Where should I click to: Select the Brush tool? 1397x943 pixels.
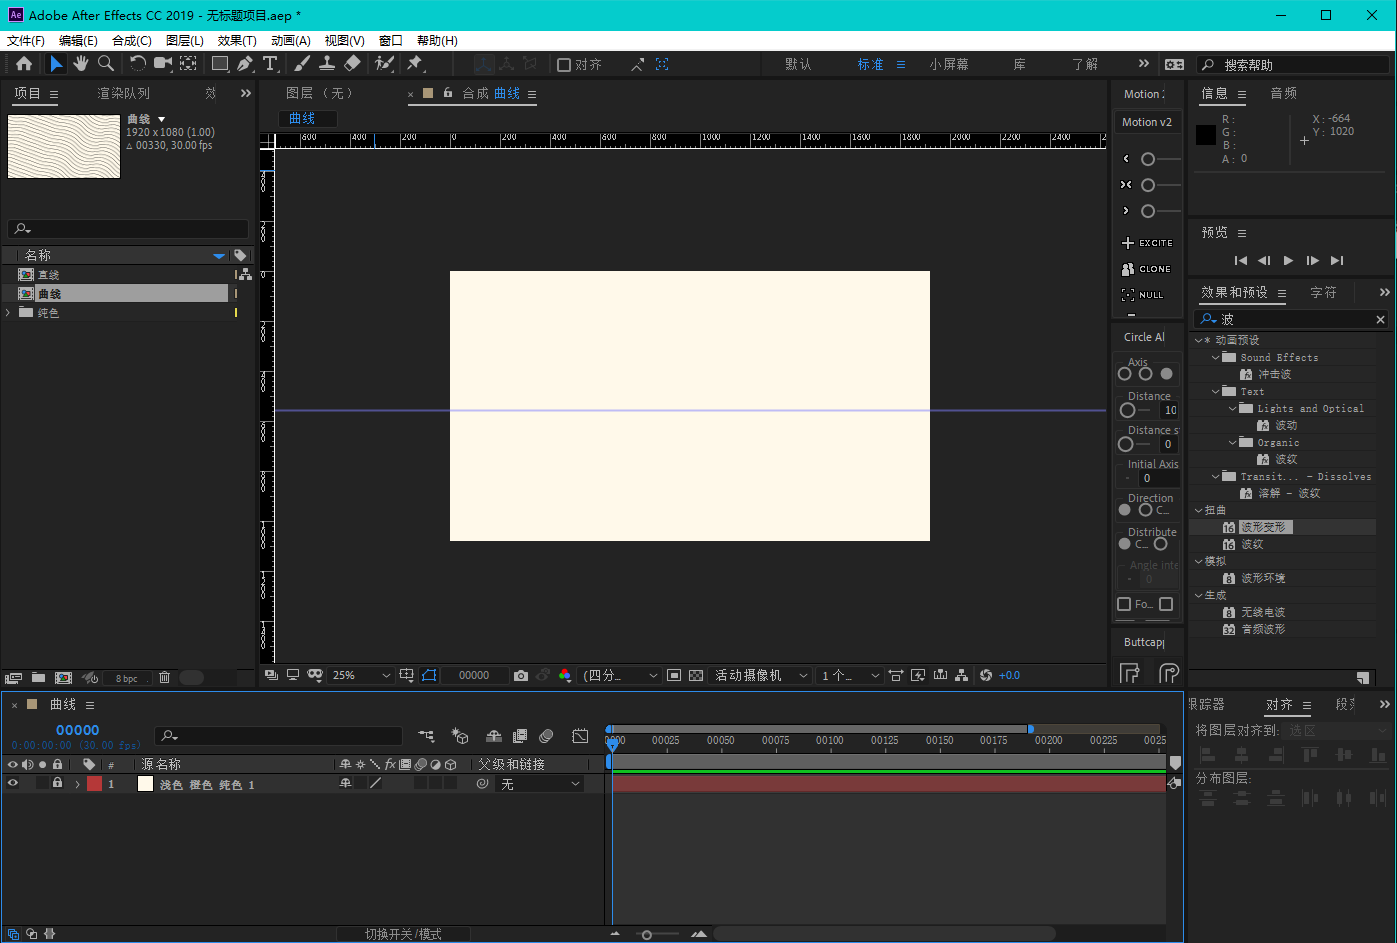tap(301, 64)
